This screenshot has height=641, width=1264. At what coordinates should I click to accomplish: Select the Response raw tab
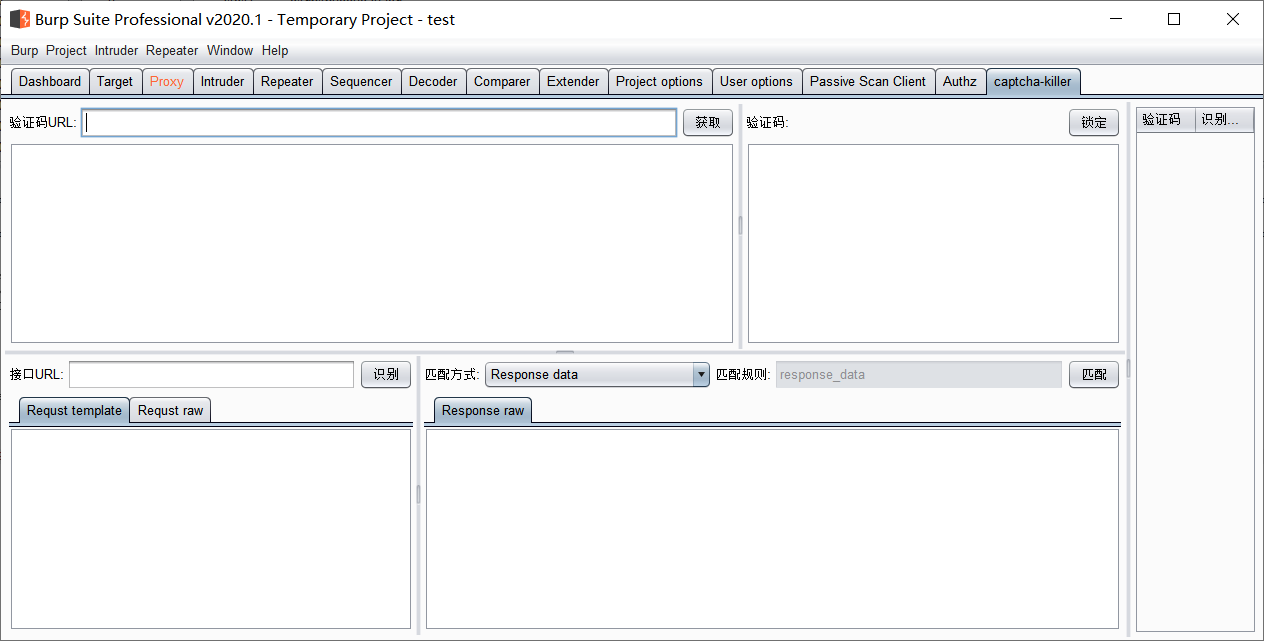(483, 410)
